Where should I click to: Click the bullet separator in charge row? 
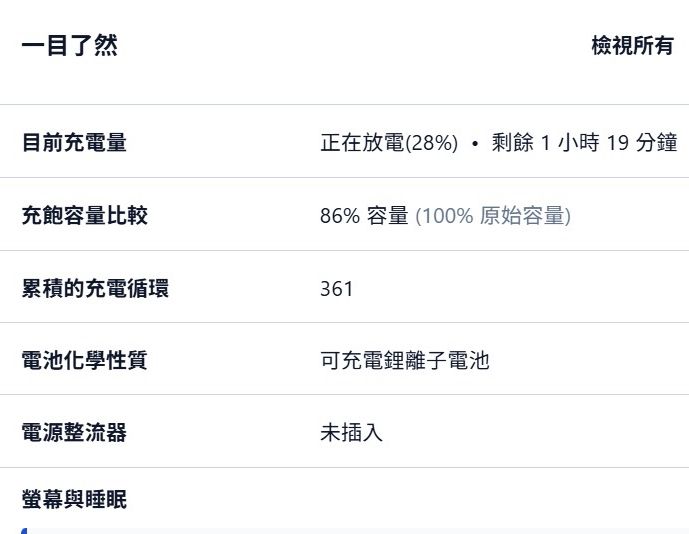point(475,143)
